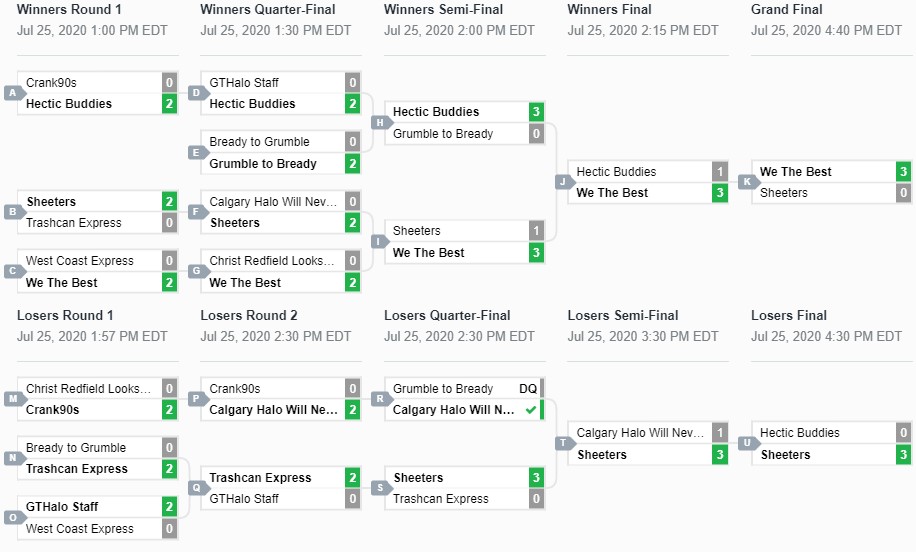Image resolution: width=916 pixels, height=552 pixels.
Task: Open Sheeters in the Losers Final match
Action: pyautogui.click(x=786, y=455)
